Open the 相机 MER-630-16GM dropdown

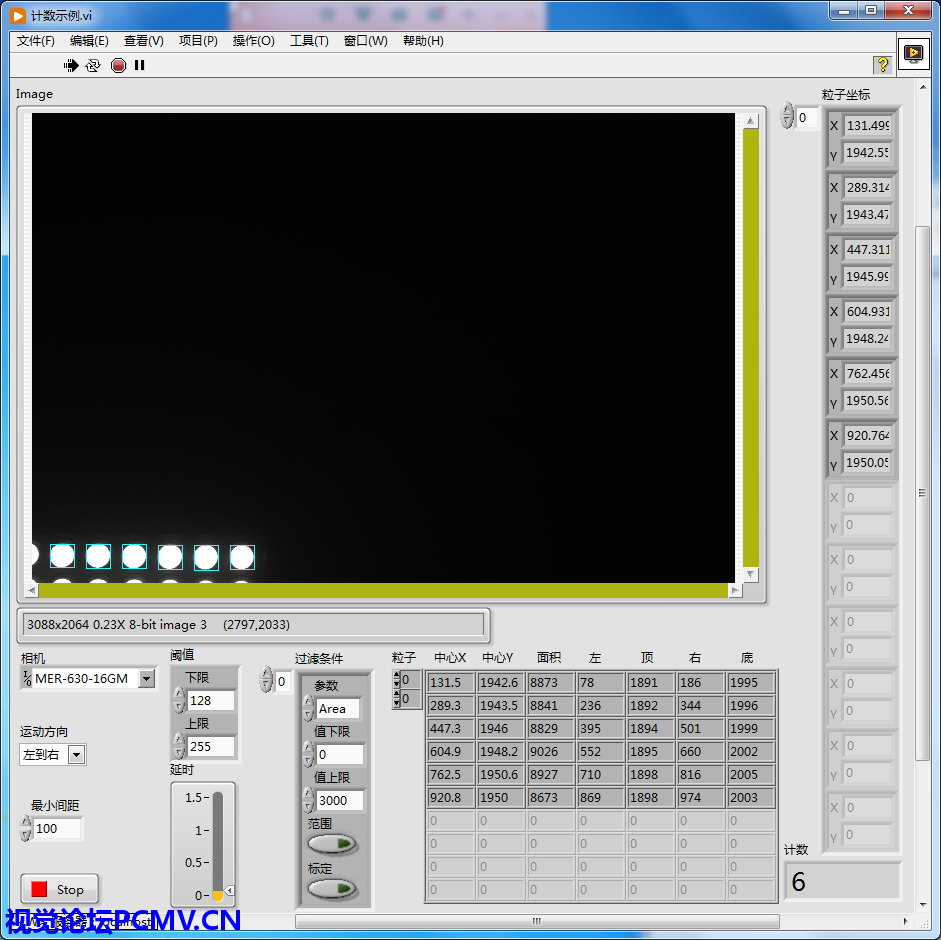(146, 679)
